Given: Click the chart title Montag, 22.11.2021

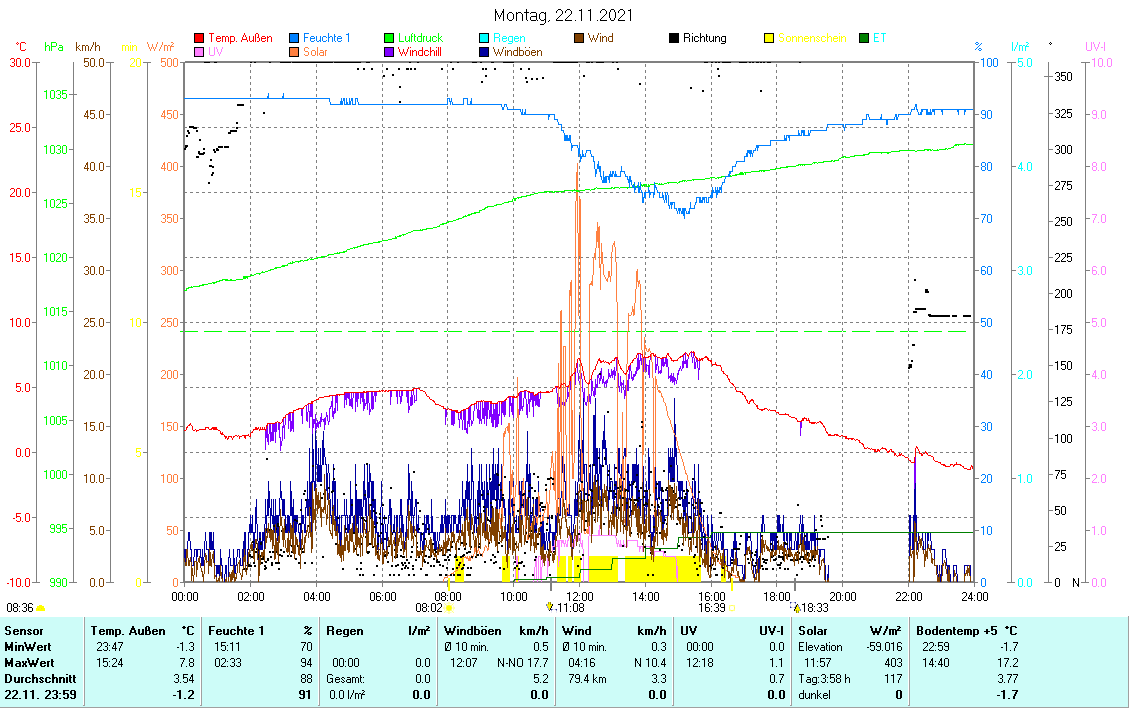Looking at the screenshot, I should pyautogui.click(x=564, y=16).
